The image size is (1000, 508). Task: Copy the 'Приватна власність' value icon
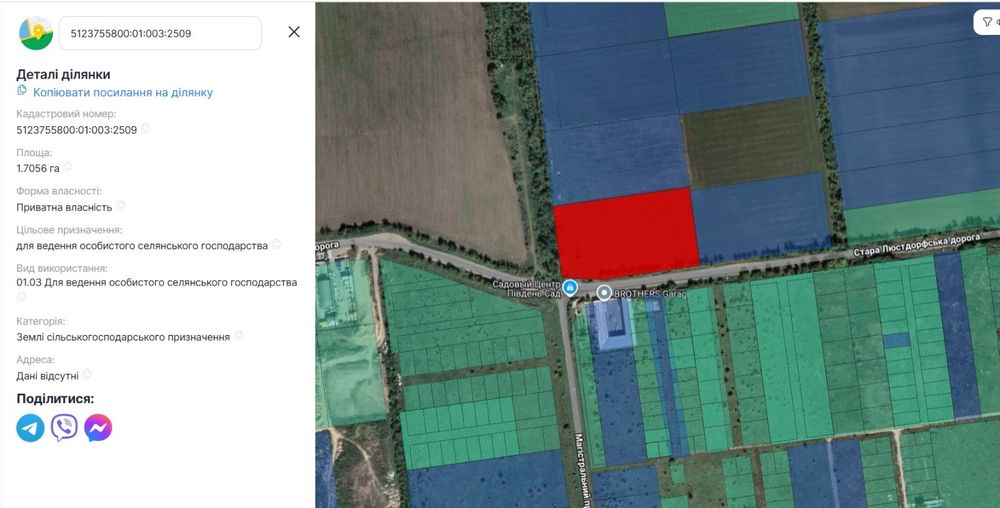pos(121,205)
